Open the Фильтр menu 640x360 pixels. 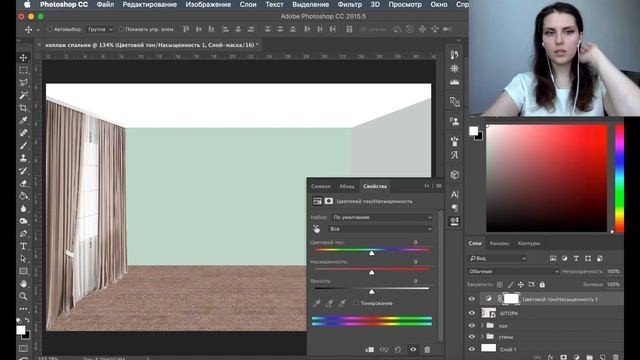coord(350,4)
